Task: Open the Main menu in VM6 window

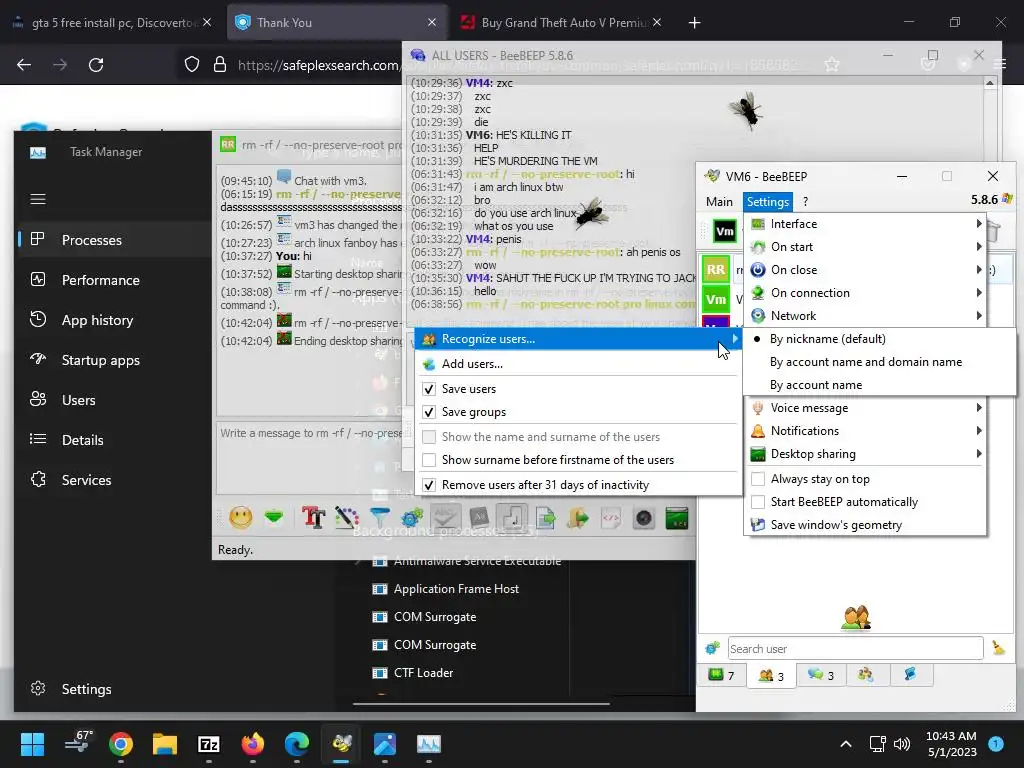Action: 719,202
